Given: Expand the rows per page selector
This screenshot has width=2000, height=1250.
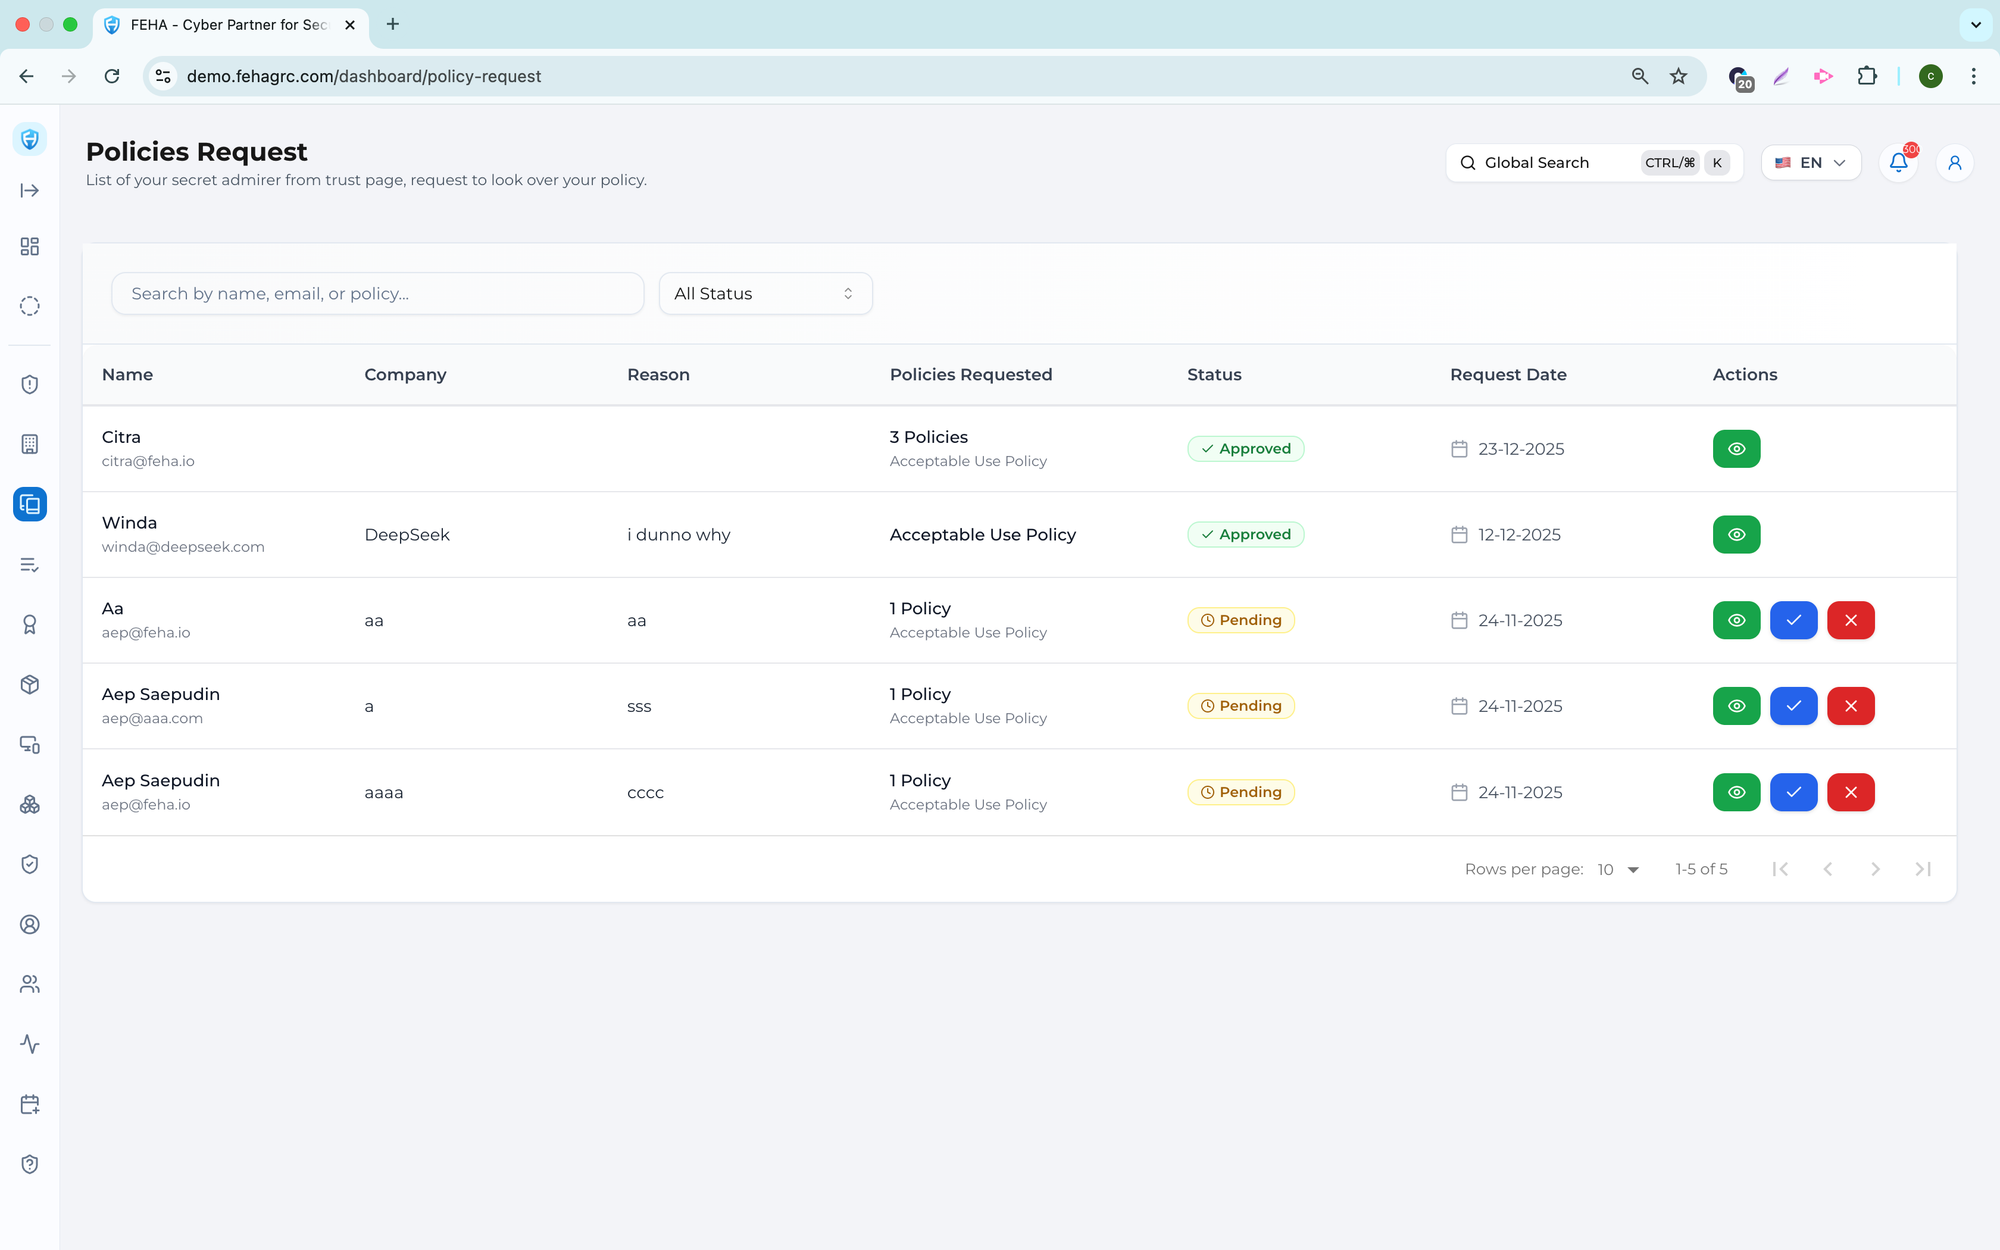Looking at the screenshot, I should (x=1619, y=869).
